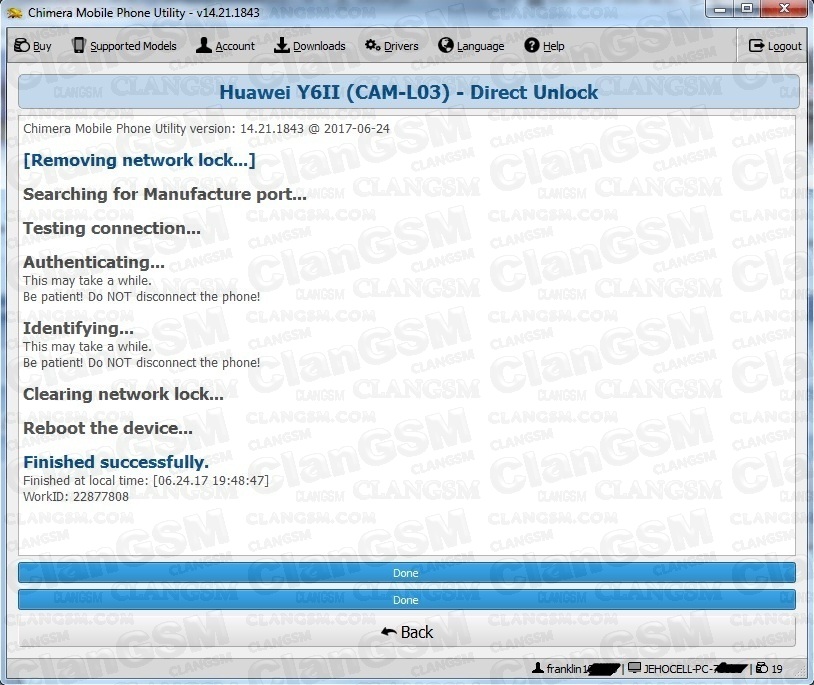This screenshot has width=814, height=685.
Task: Click the lower Done progress bar
Action: coord(406,600)
